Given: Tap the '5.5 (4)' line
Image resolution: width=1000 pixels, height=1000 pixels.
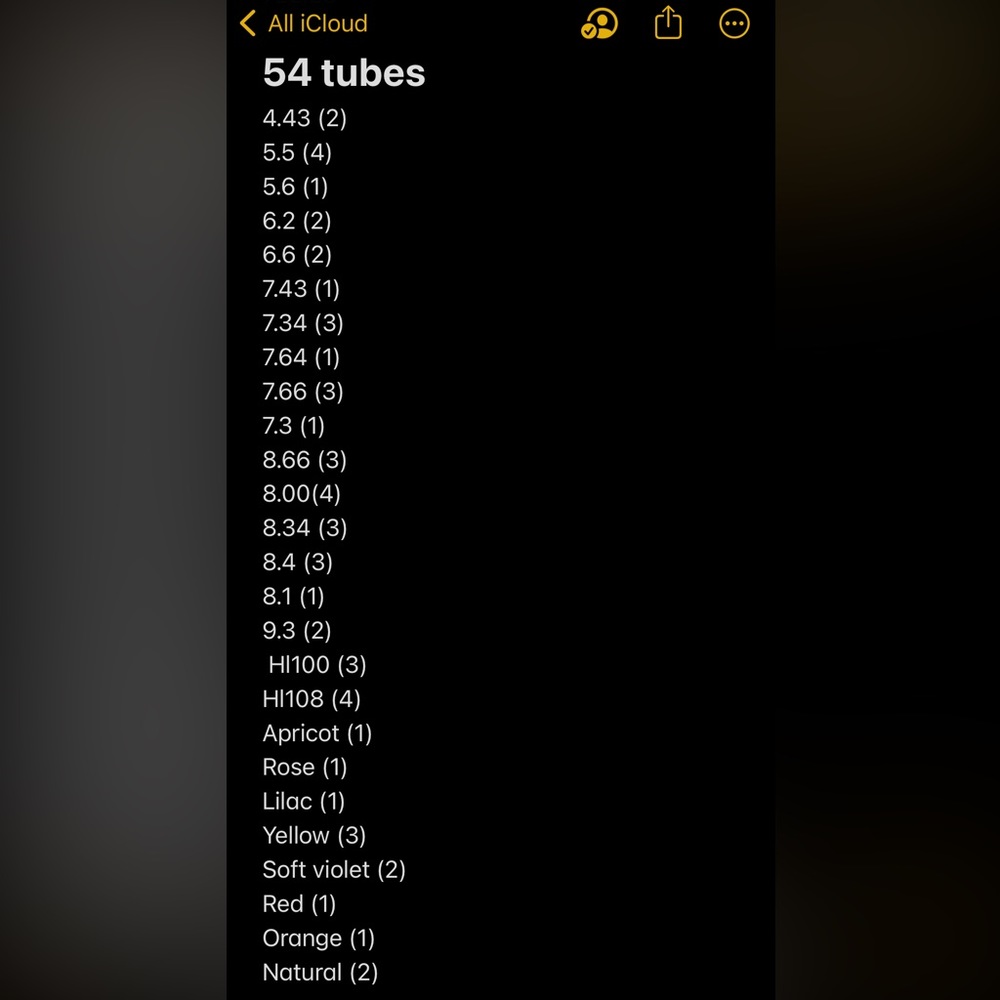Looking at the screenshot, I should [x=297, y=152].
